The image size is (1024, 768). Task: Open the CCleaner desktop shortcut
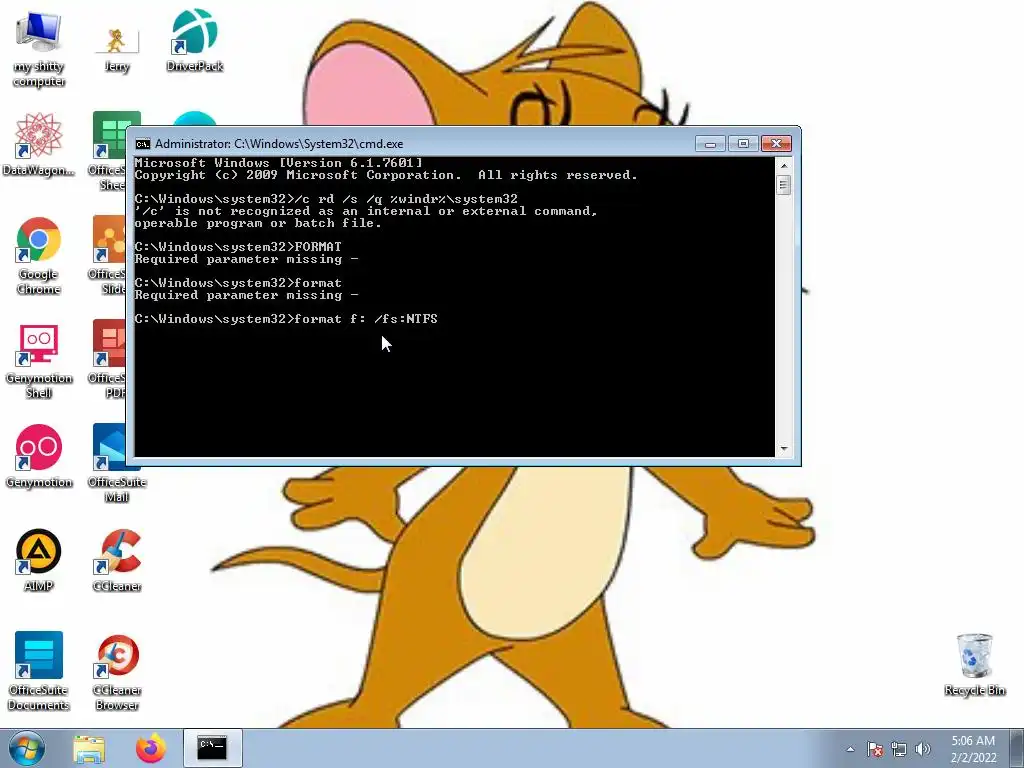(x=117, y=560)
